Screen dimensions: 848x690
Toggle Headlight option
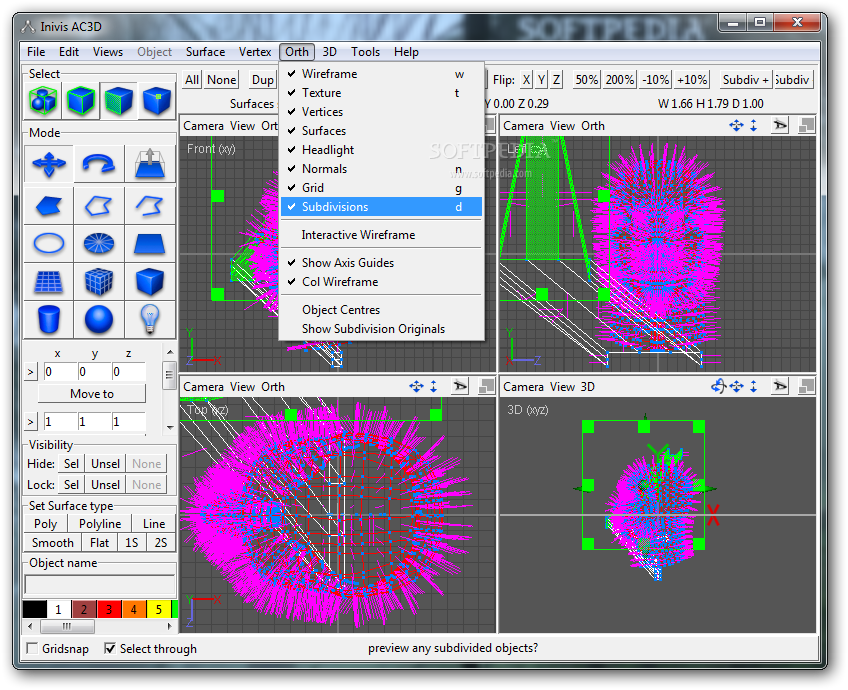[x=381, y=150]
